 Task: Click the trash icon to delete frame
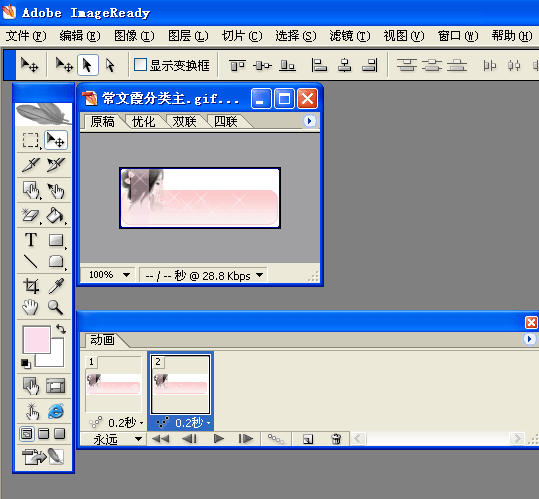tap(336, 439)
